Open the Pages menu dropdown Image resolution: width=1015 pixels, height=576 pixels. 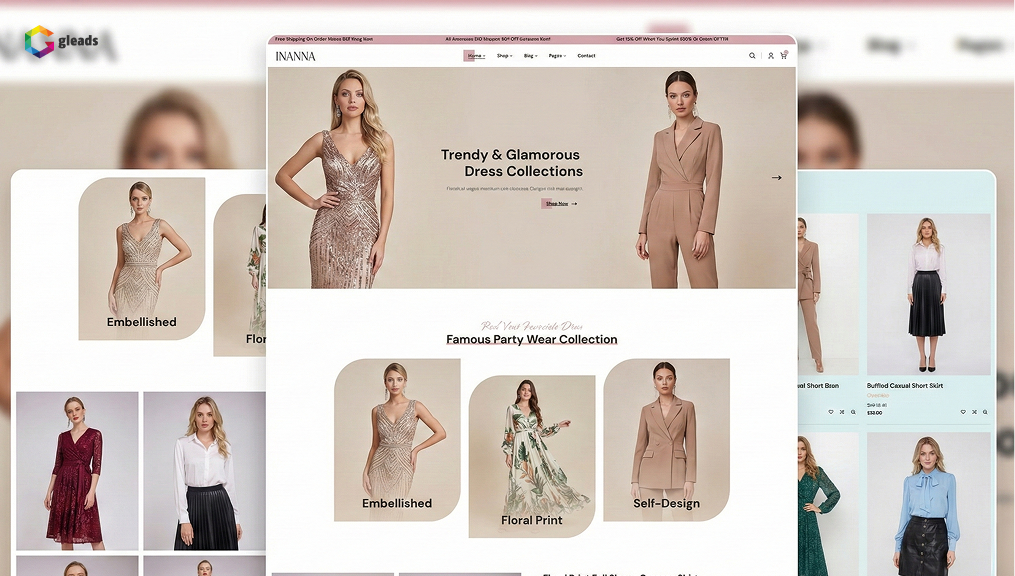tap(556, 56)
